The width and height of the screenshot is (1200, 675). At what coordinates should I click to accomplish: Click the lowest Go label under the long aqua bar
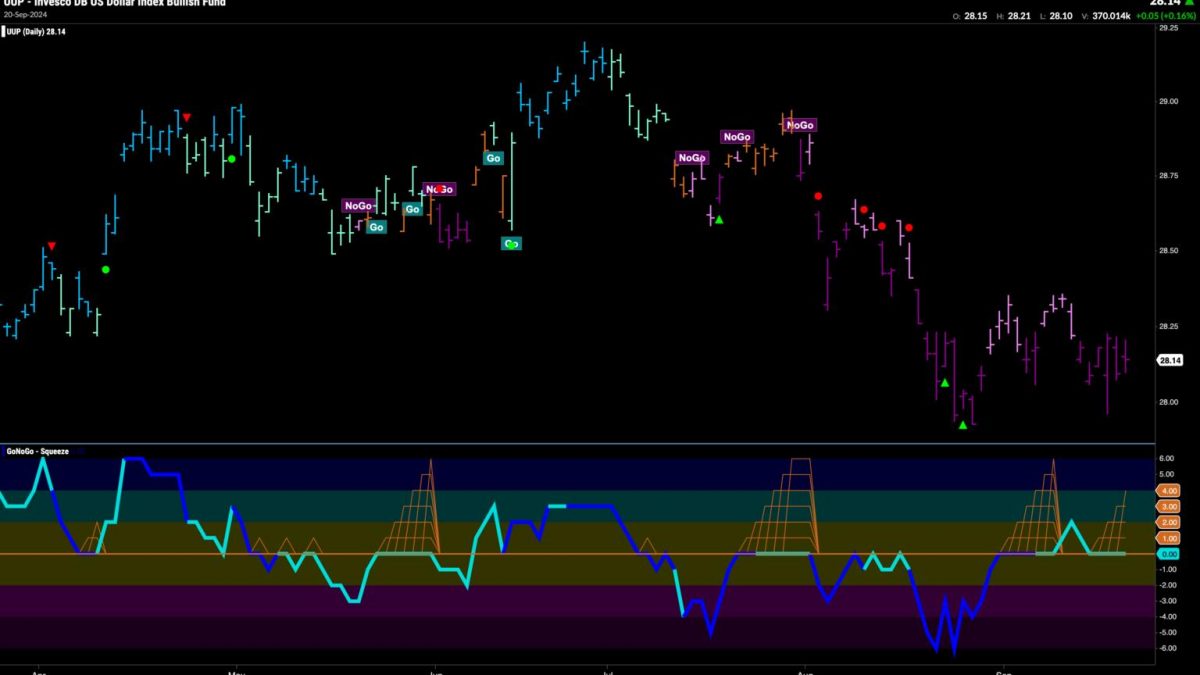point(512,243)
